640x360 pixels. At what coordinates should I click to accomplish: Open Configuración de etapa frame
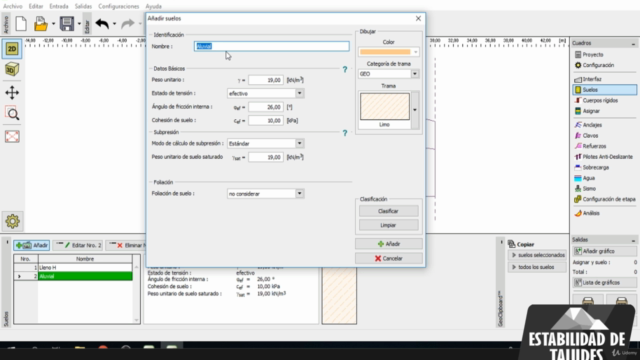coord(605,199)
